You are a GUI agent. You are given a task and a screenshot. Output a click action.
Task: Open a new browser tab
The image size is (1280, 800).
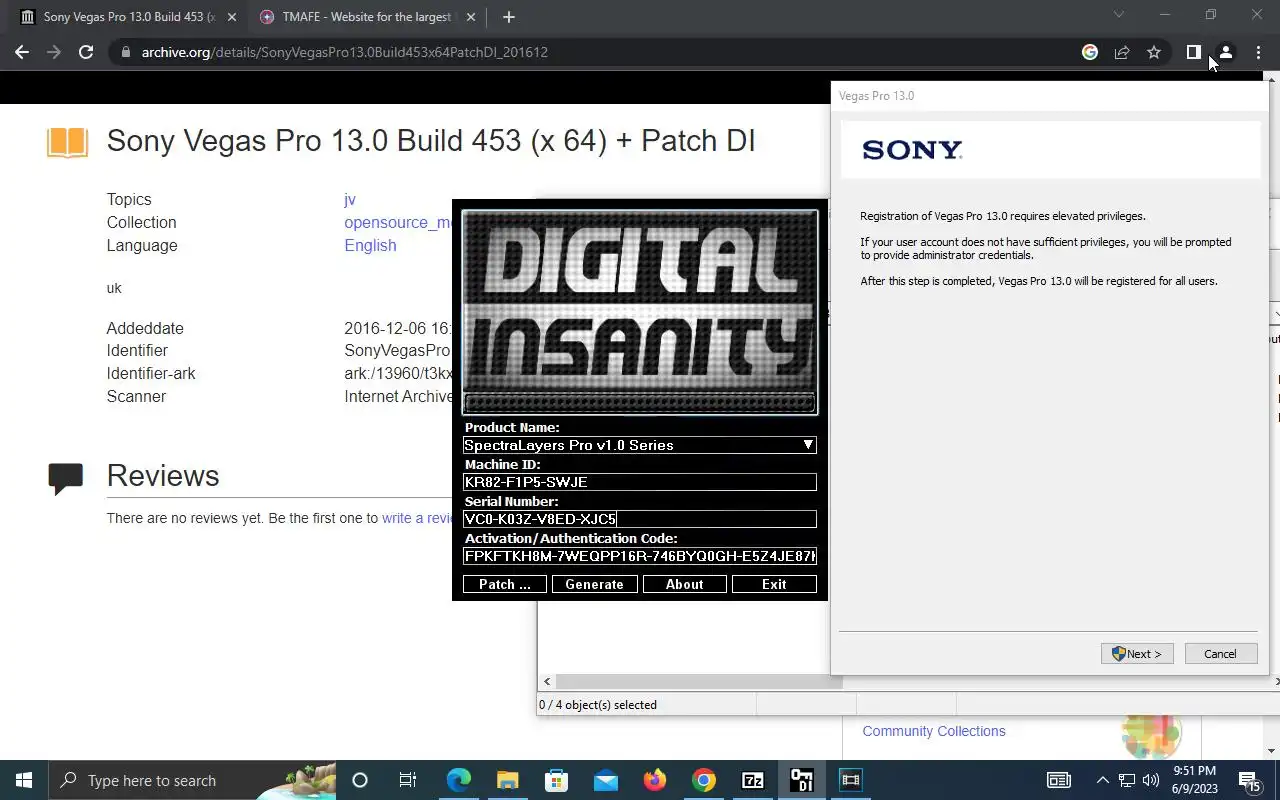pos(509,17)
